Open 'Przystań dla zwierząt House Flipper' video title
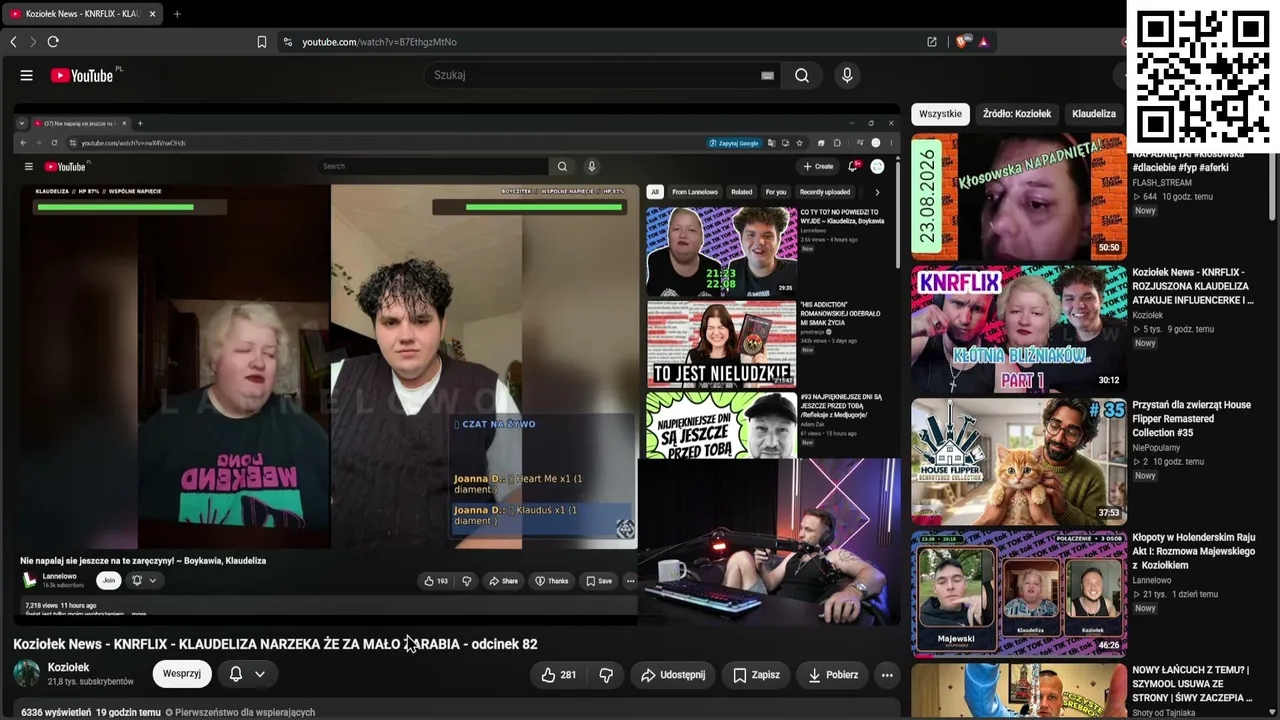 [x=1192, y=419]
